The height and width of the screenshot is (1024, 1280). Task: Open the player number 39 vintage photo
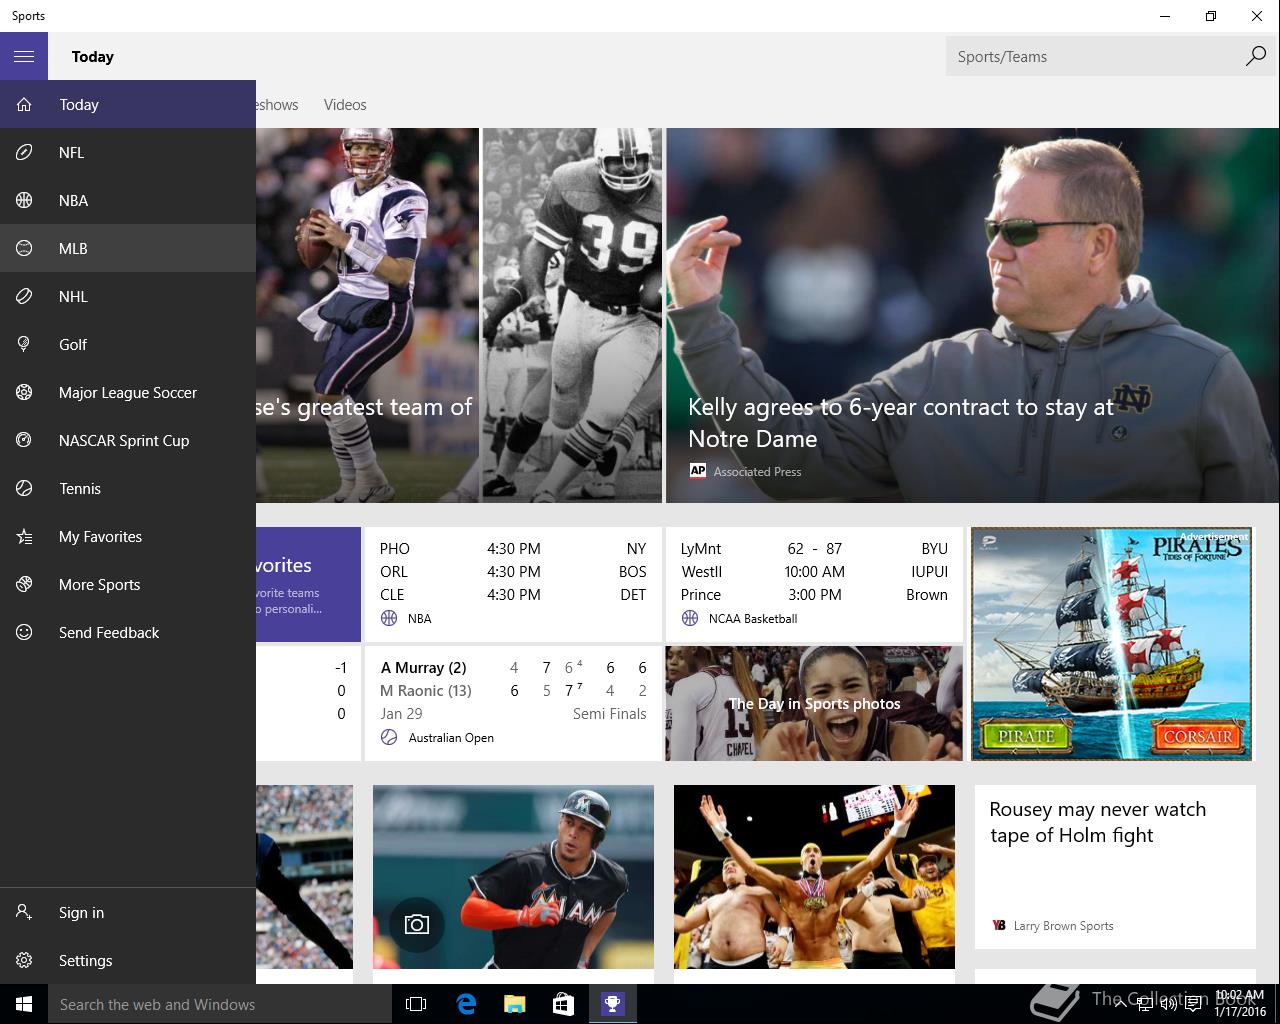pos(572,315)
